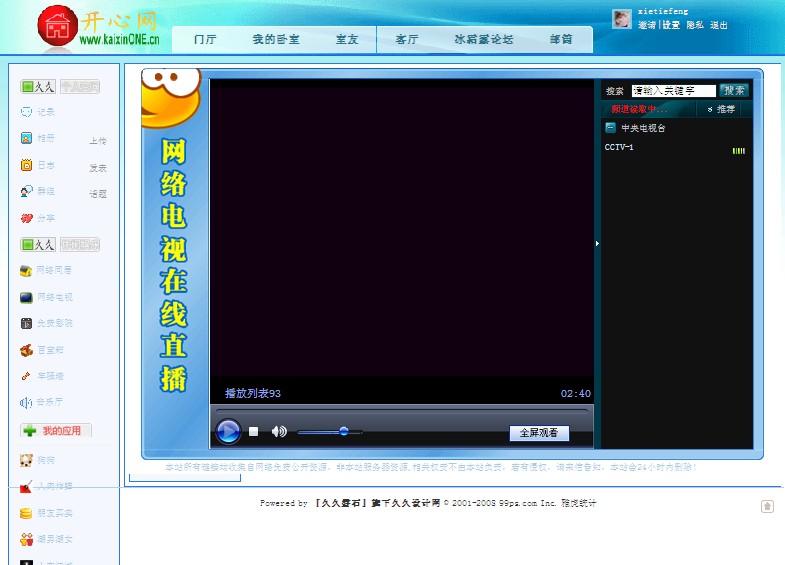Click the xietiefeng user avatar
The height and width of the screenshot is (565, 785).
pyautogui.click(x=622, y=19)
